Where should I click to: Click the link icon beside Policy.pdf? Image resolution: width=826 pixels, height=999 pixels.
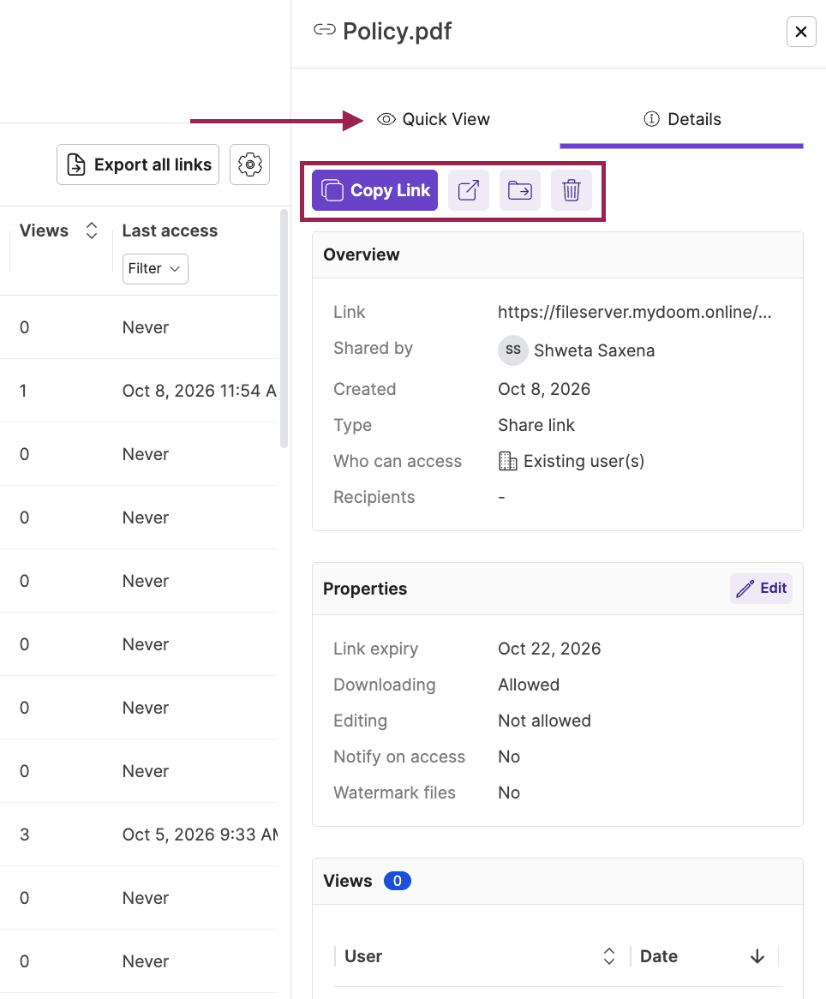pos(324,29)
